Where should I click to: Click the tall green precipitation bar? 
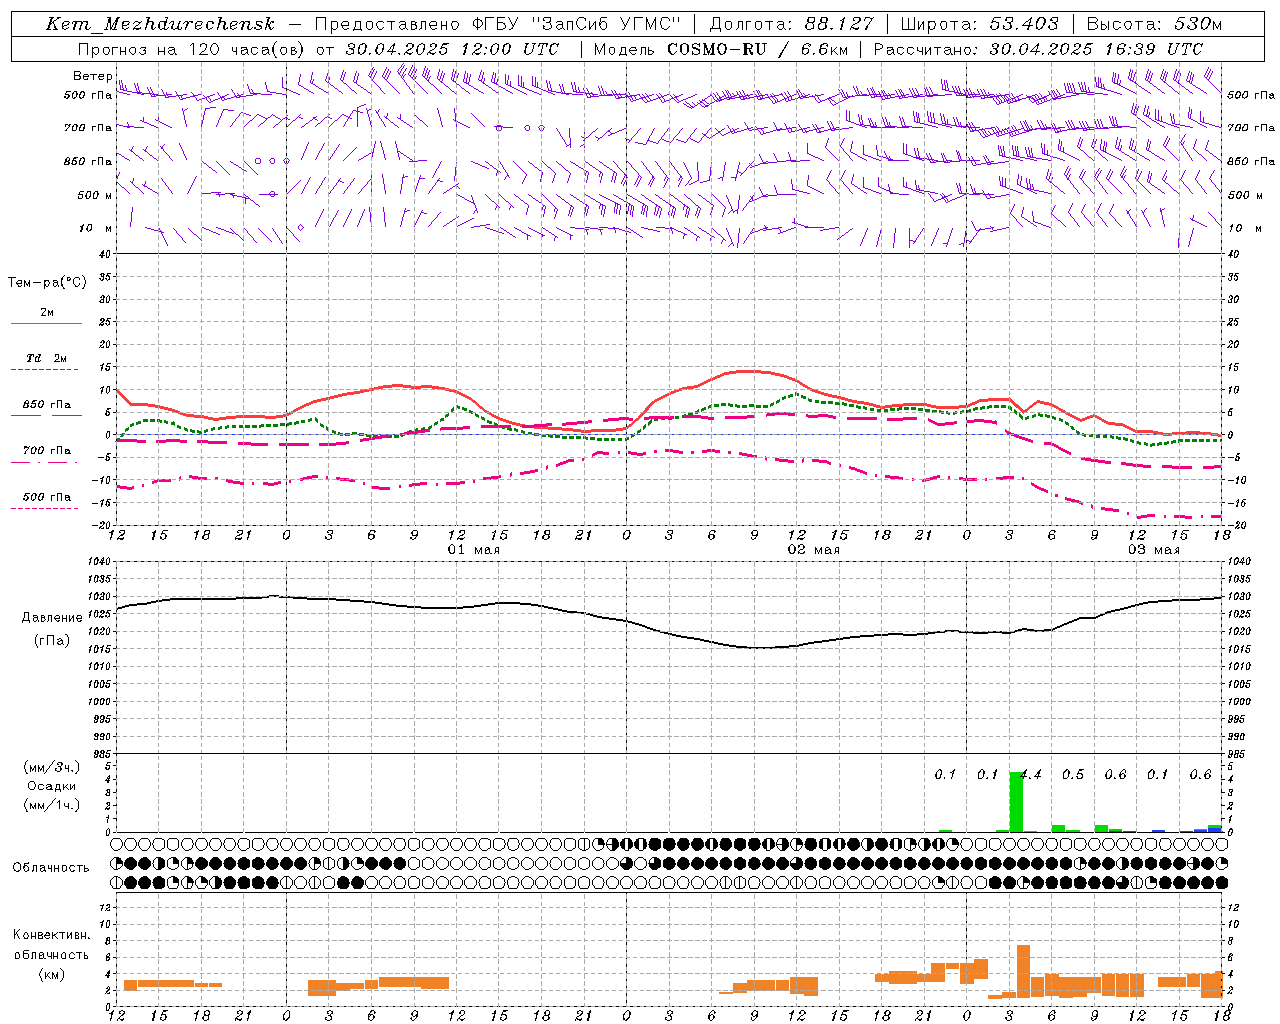(x=1016, y=802)
